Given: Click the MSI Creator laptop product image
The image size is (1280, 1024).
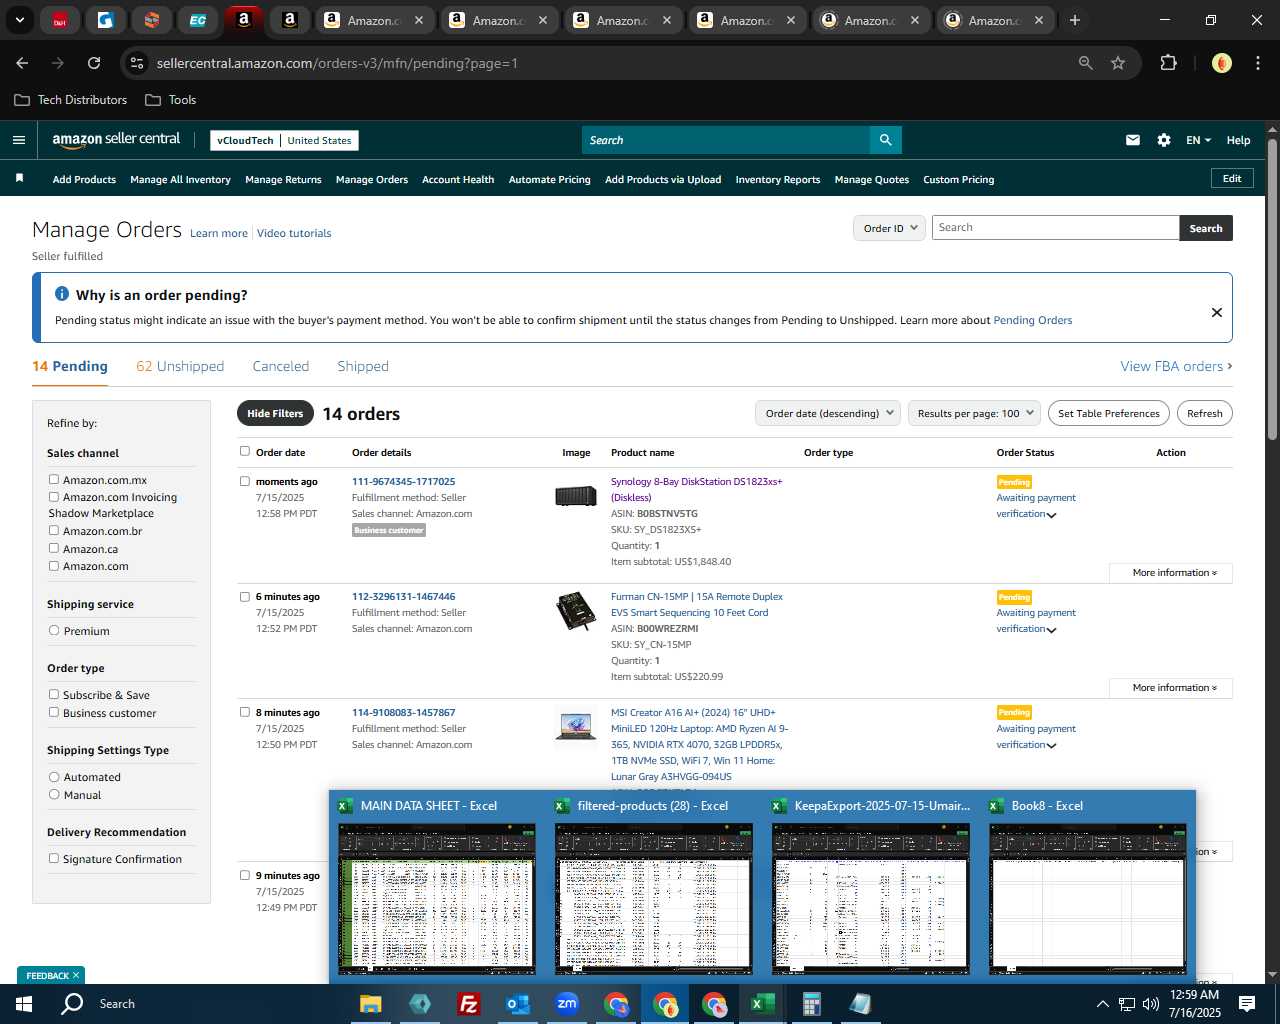Looking at the screenshot, I should point(576,726).
